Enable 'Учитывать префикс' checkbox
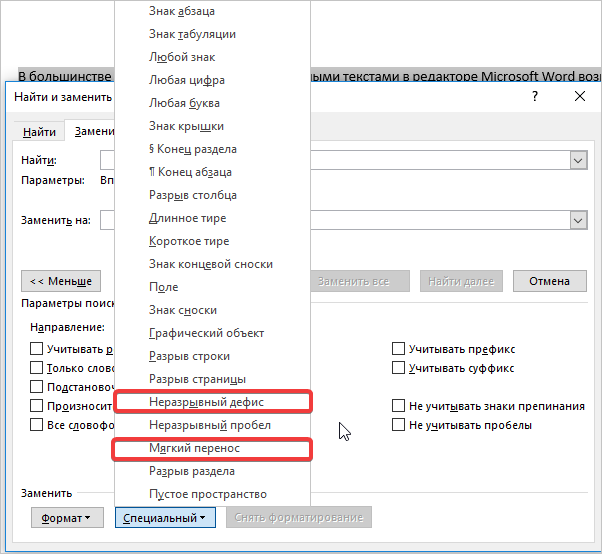 coord(399,349)
